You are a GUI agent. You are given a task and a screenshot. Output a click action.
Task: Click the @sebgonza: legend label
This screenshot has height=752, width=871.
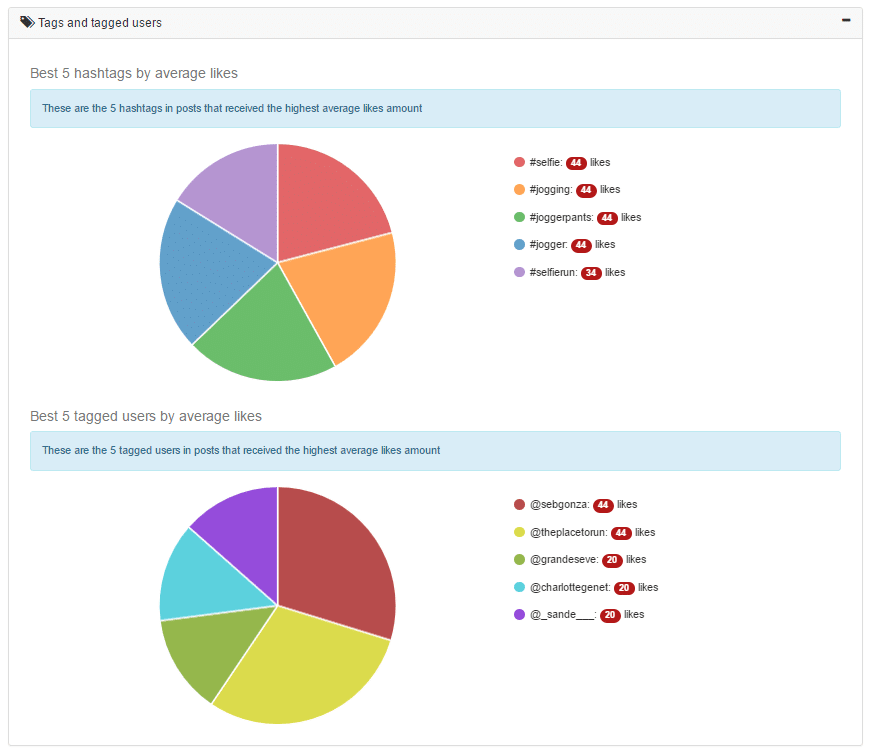[560, 504]
